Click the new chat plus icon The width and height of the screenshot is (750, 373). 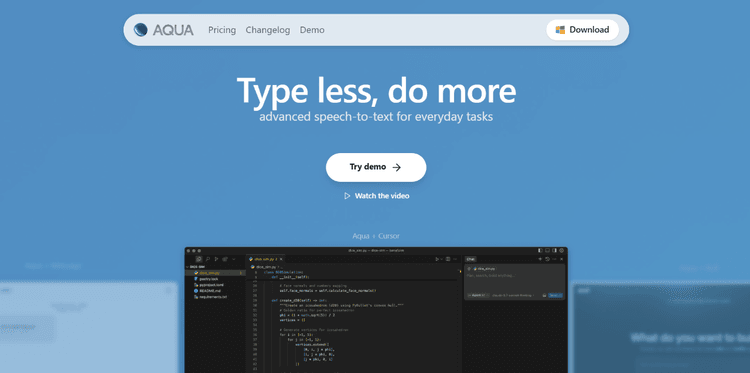(x=540, y=259)
